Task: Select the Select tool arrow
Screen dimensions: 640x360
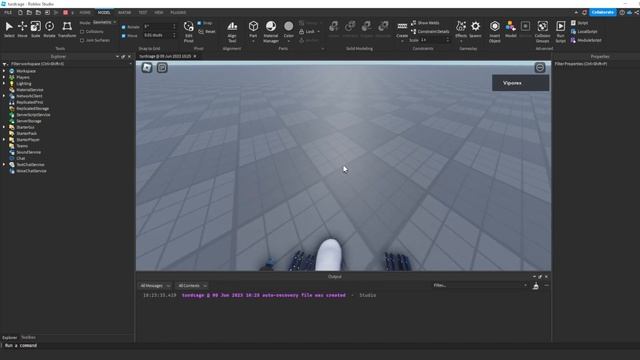Action: [x=9, y=29]
